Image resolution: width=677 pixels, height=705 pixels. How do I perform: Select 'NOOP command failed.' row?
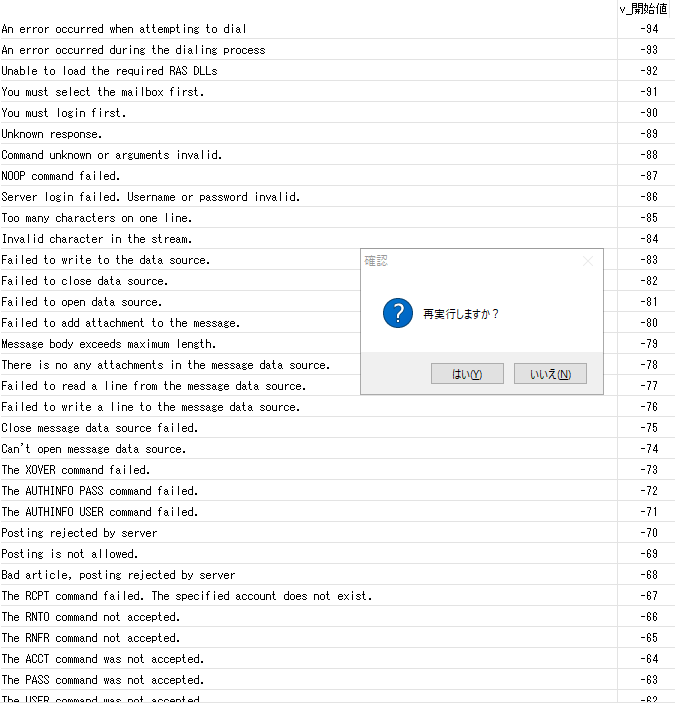(60, 176)
